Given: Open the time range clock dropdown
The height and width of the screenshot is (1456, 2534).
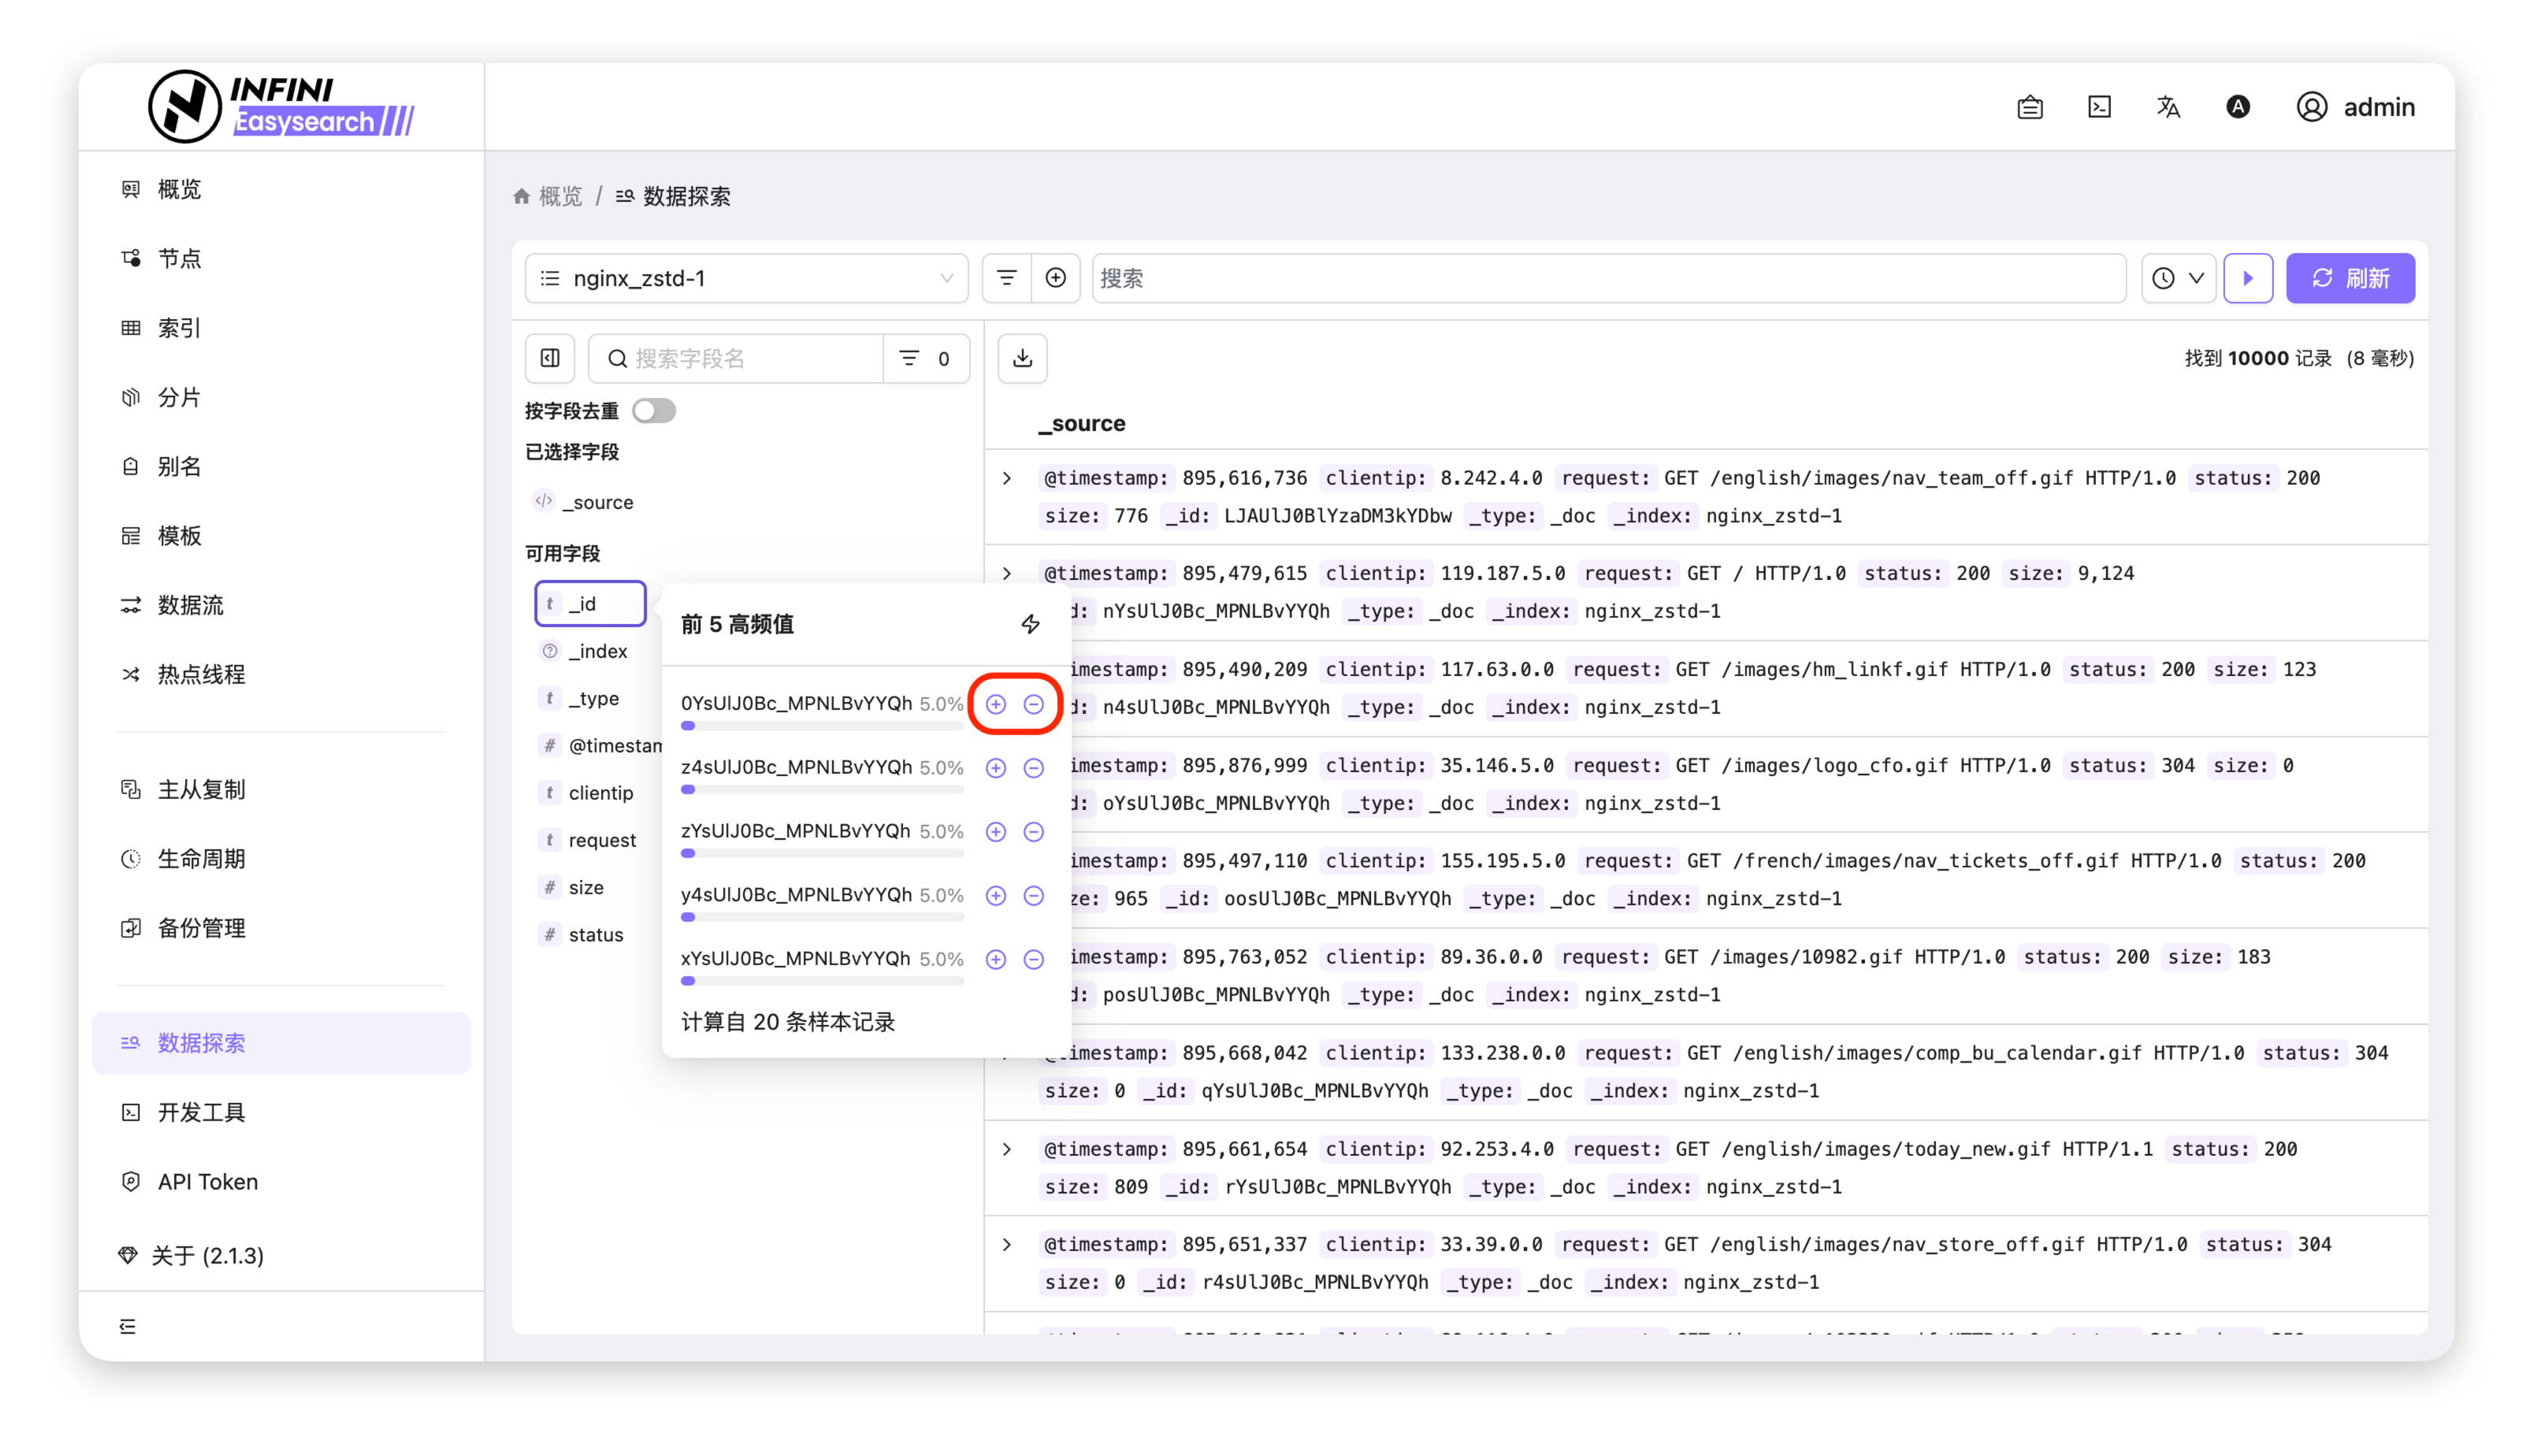Looking at the screenshot, I should point(2178,278).
